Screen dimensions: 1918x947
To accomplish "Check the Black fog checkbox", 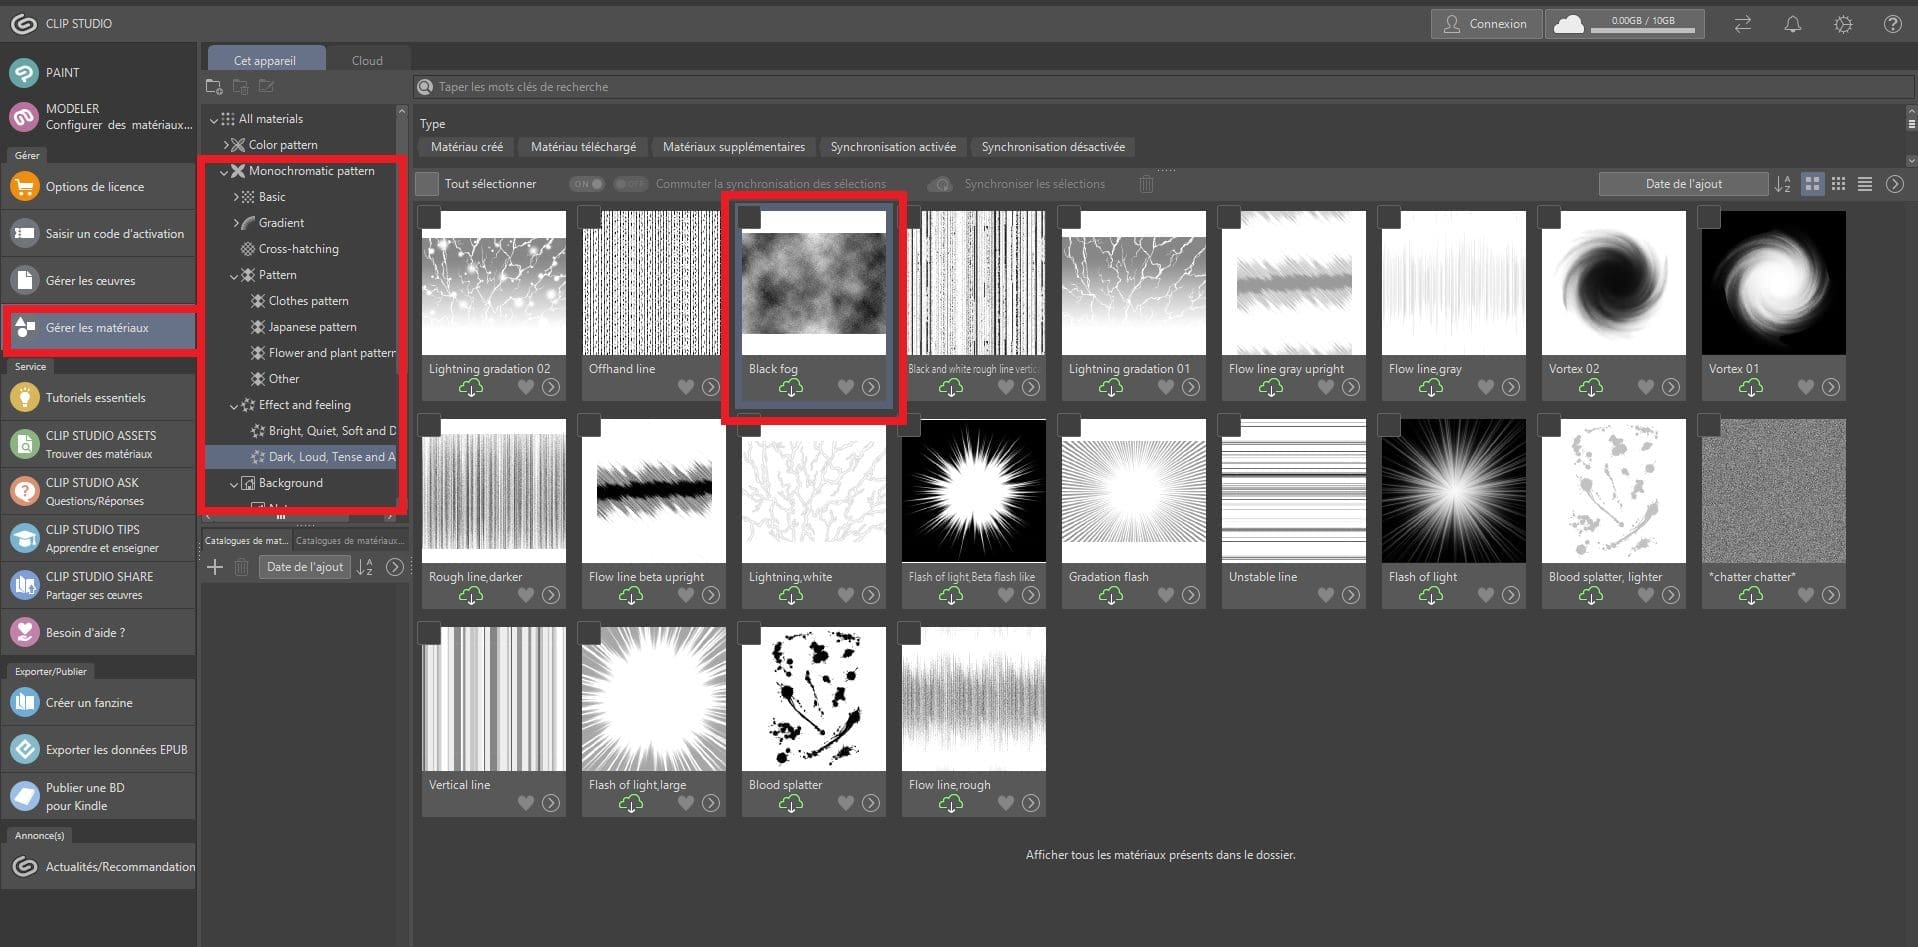I will pyautogui.click(x=749, y=217).
